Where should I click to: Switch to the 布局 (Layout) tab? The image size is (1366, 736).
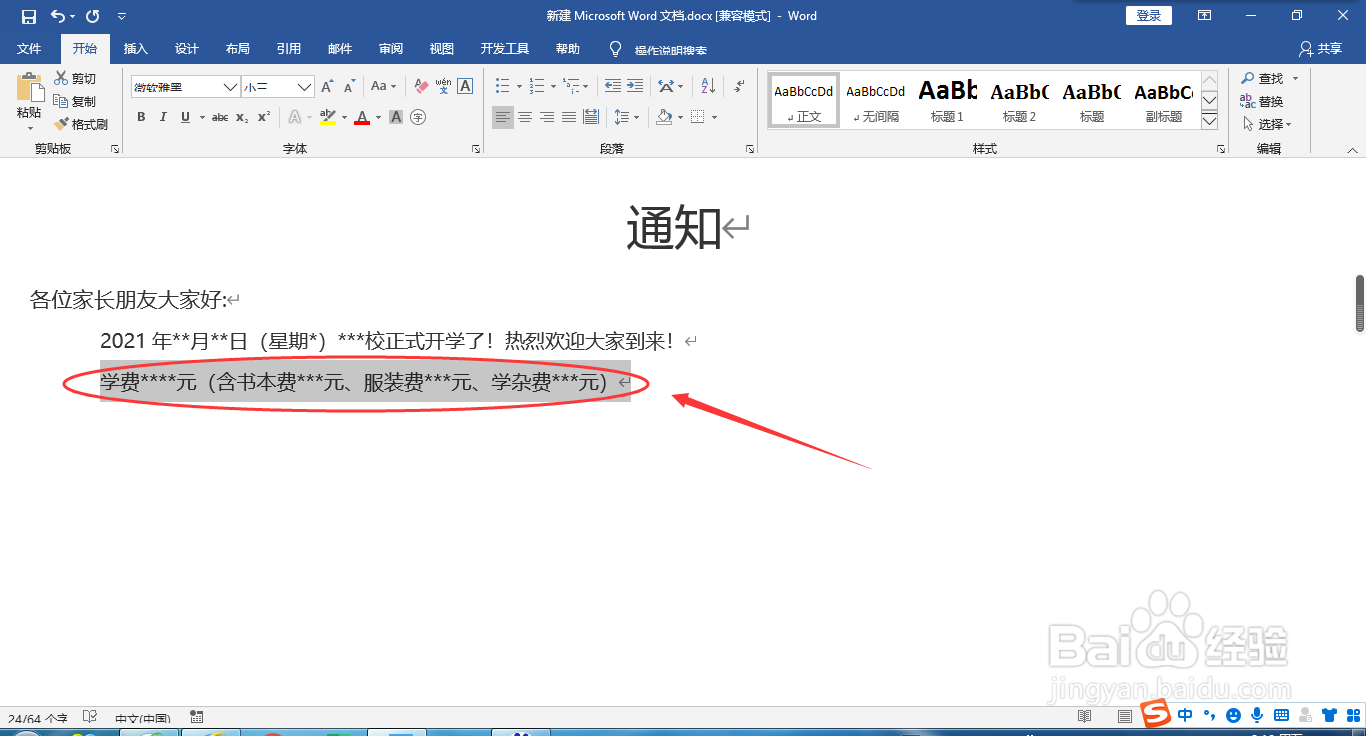pyautogui.click(x=238, y=49)
